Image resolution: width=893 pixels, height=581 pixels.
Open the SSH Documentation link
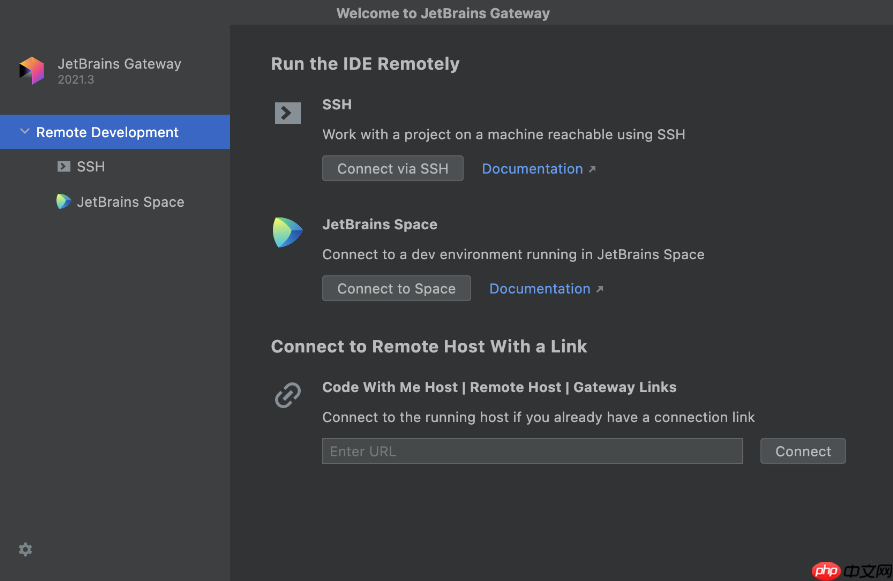(x=532, y=169)
